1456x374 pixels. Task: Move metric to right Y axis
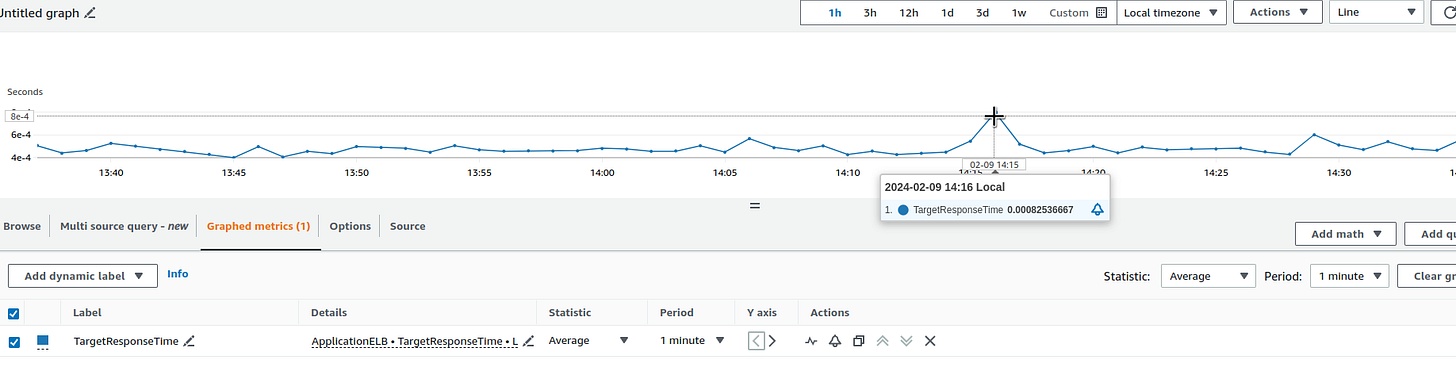772,341
